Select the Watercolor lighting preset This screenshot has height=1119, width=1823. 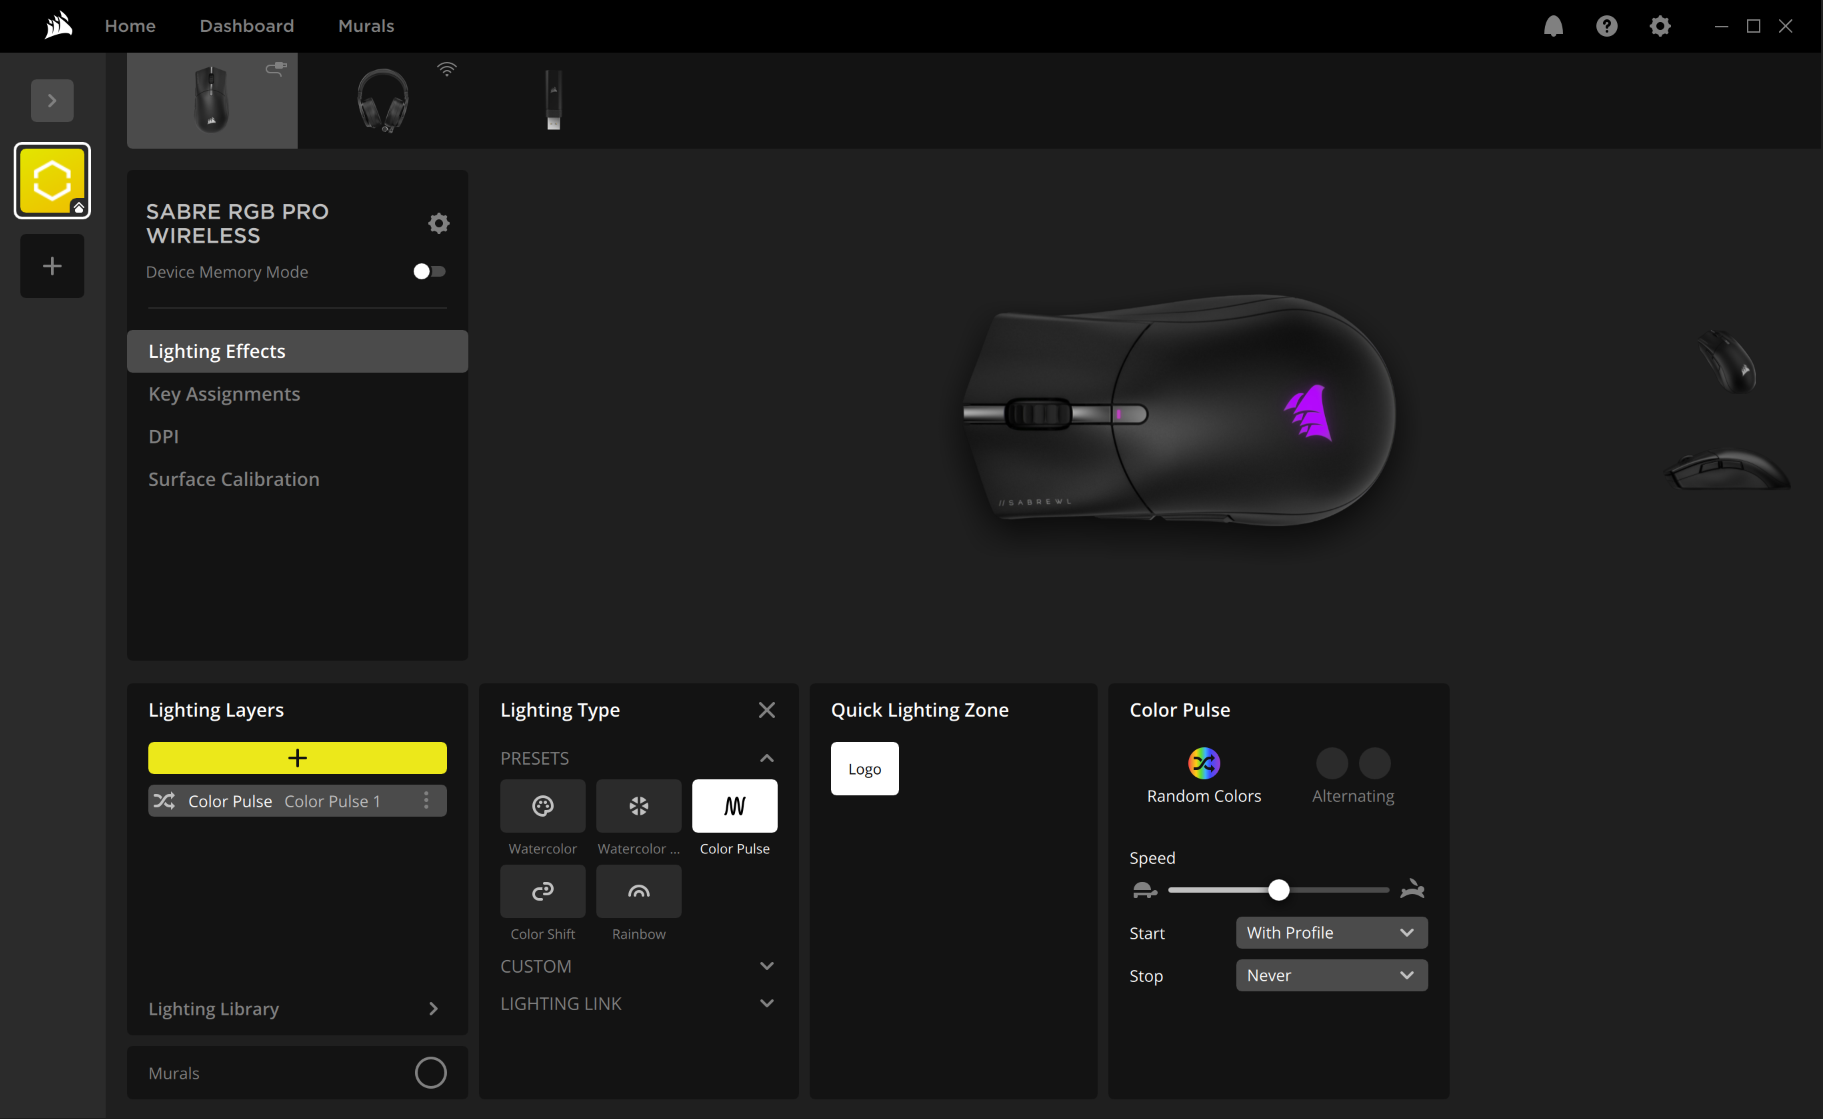coord(542,806)
